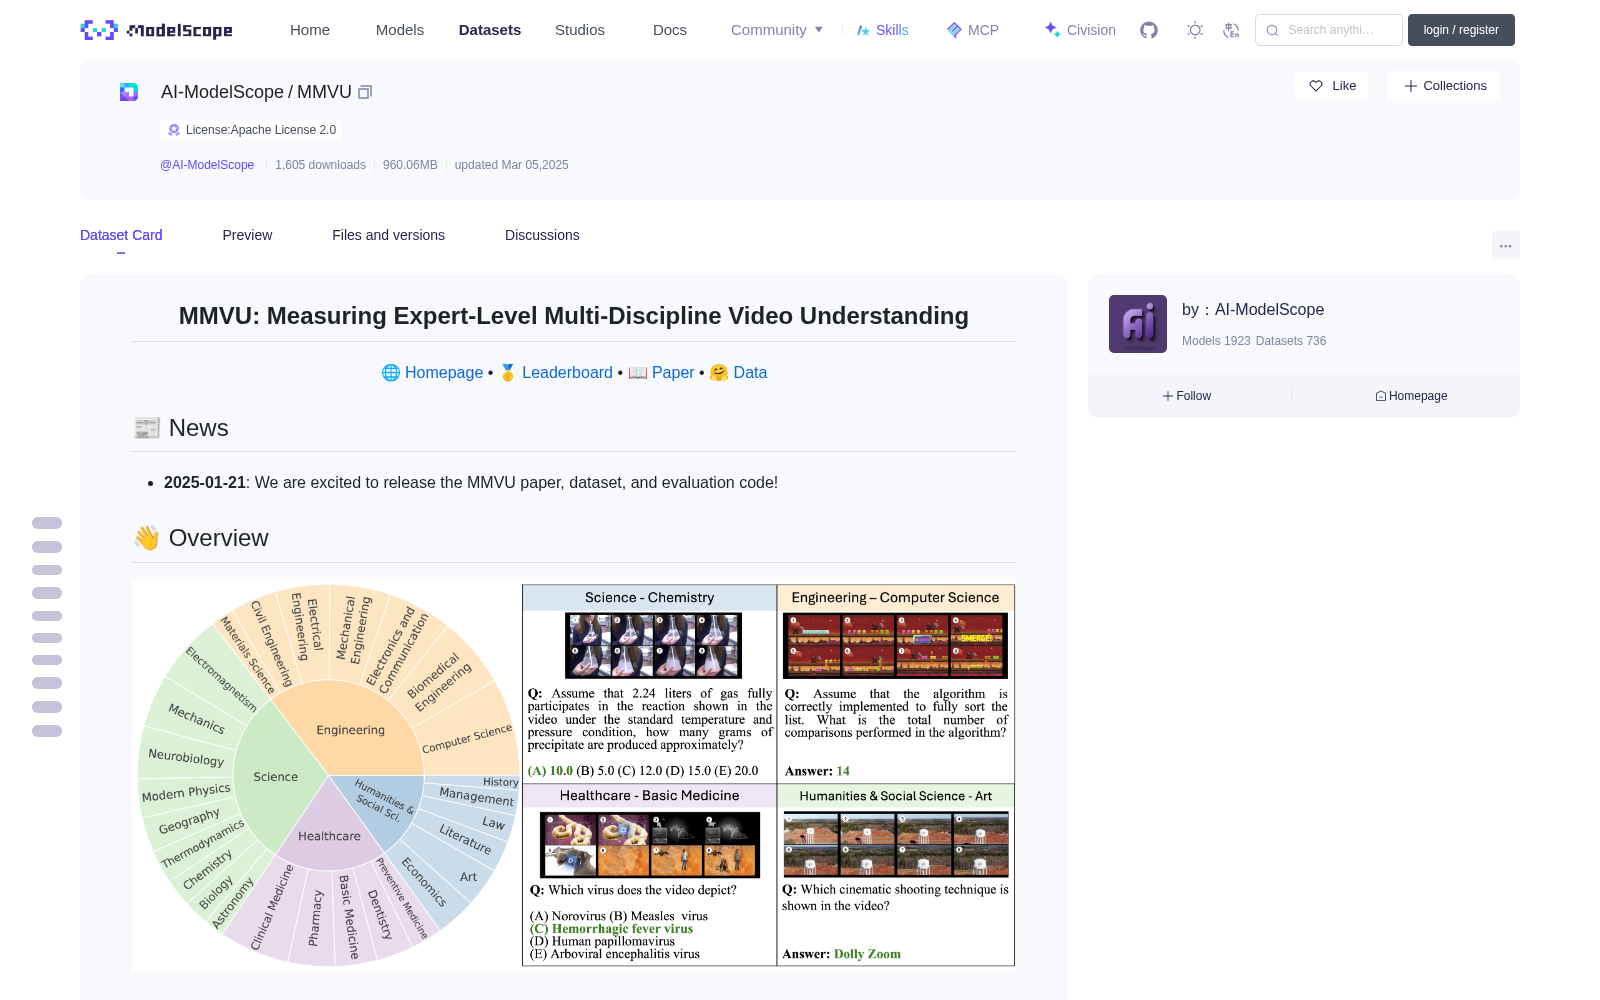The width and height of the screenshot is (1600, 1000).
Task: Copy the dataset name MMVU
Action: (365, 92)
